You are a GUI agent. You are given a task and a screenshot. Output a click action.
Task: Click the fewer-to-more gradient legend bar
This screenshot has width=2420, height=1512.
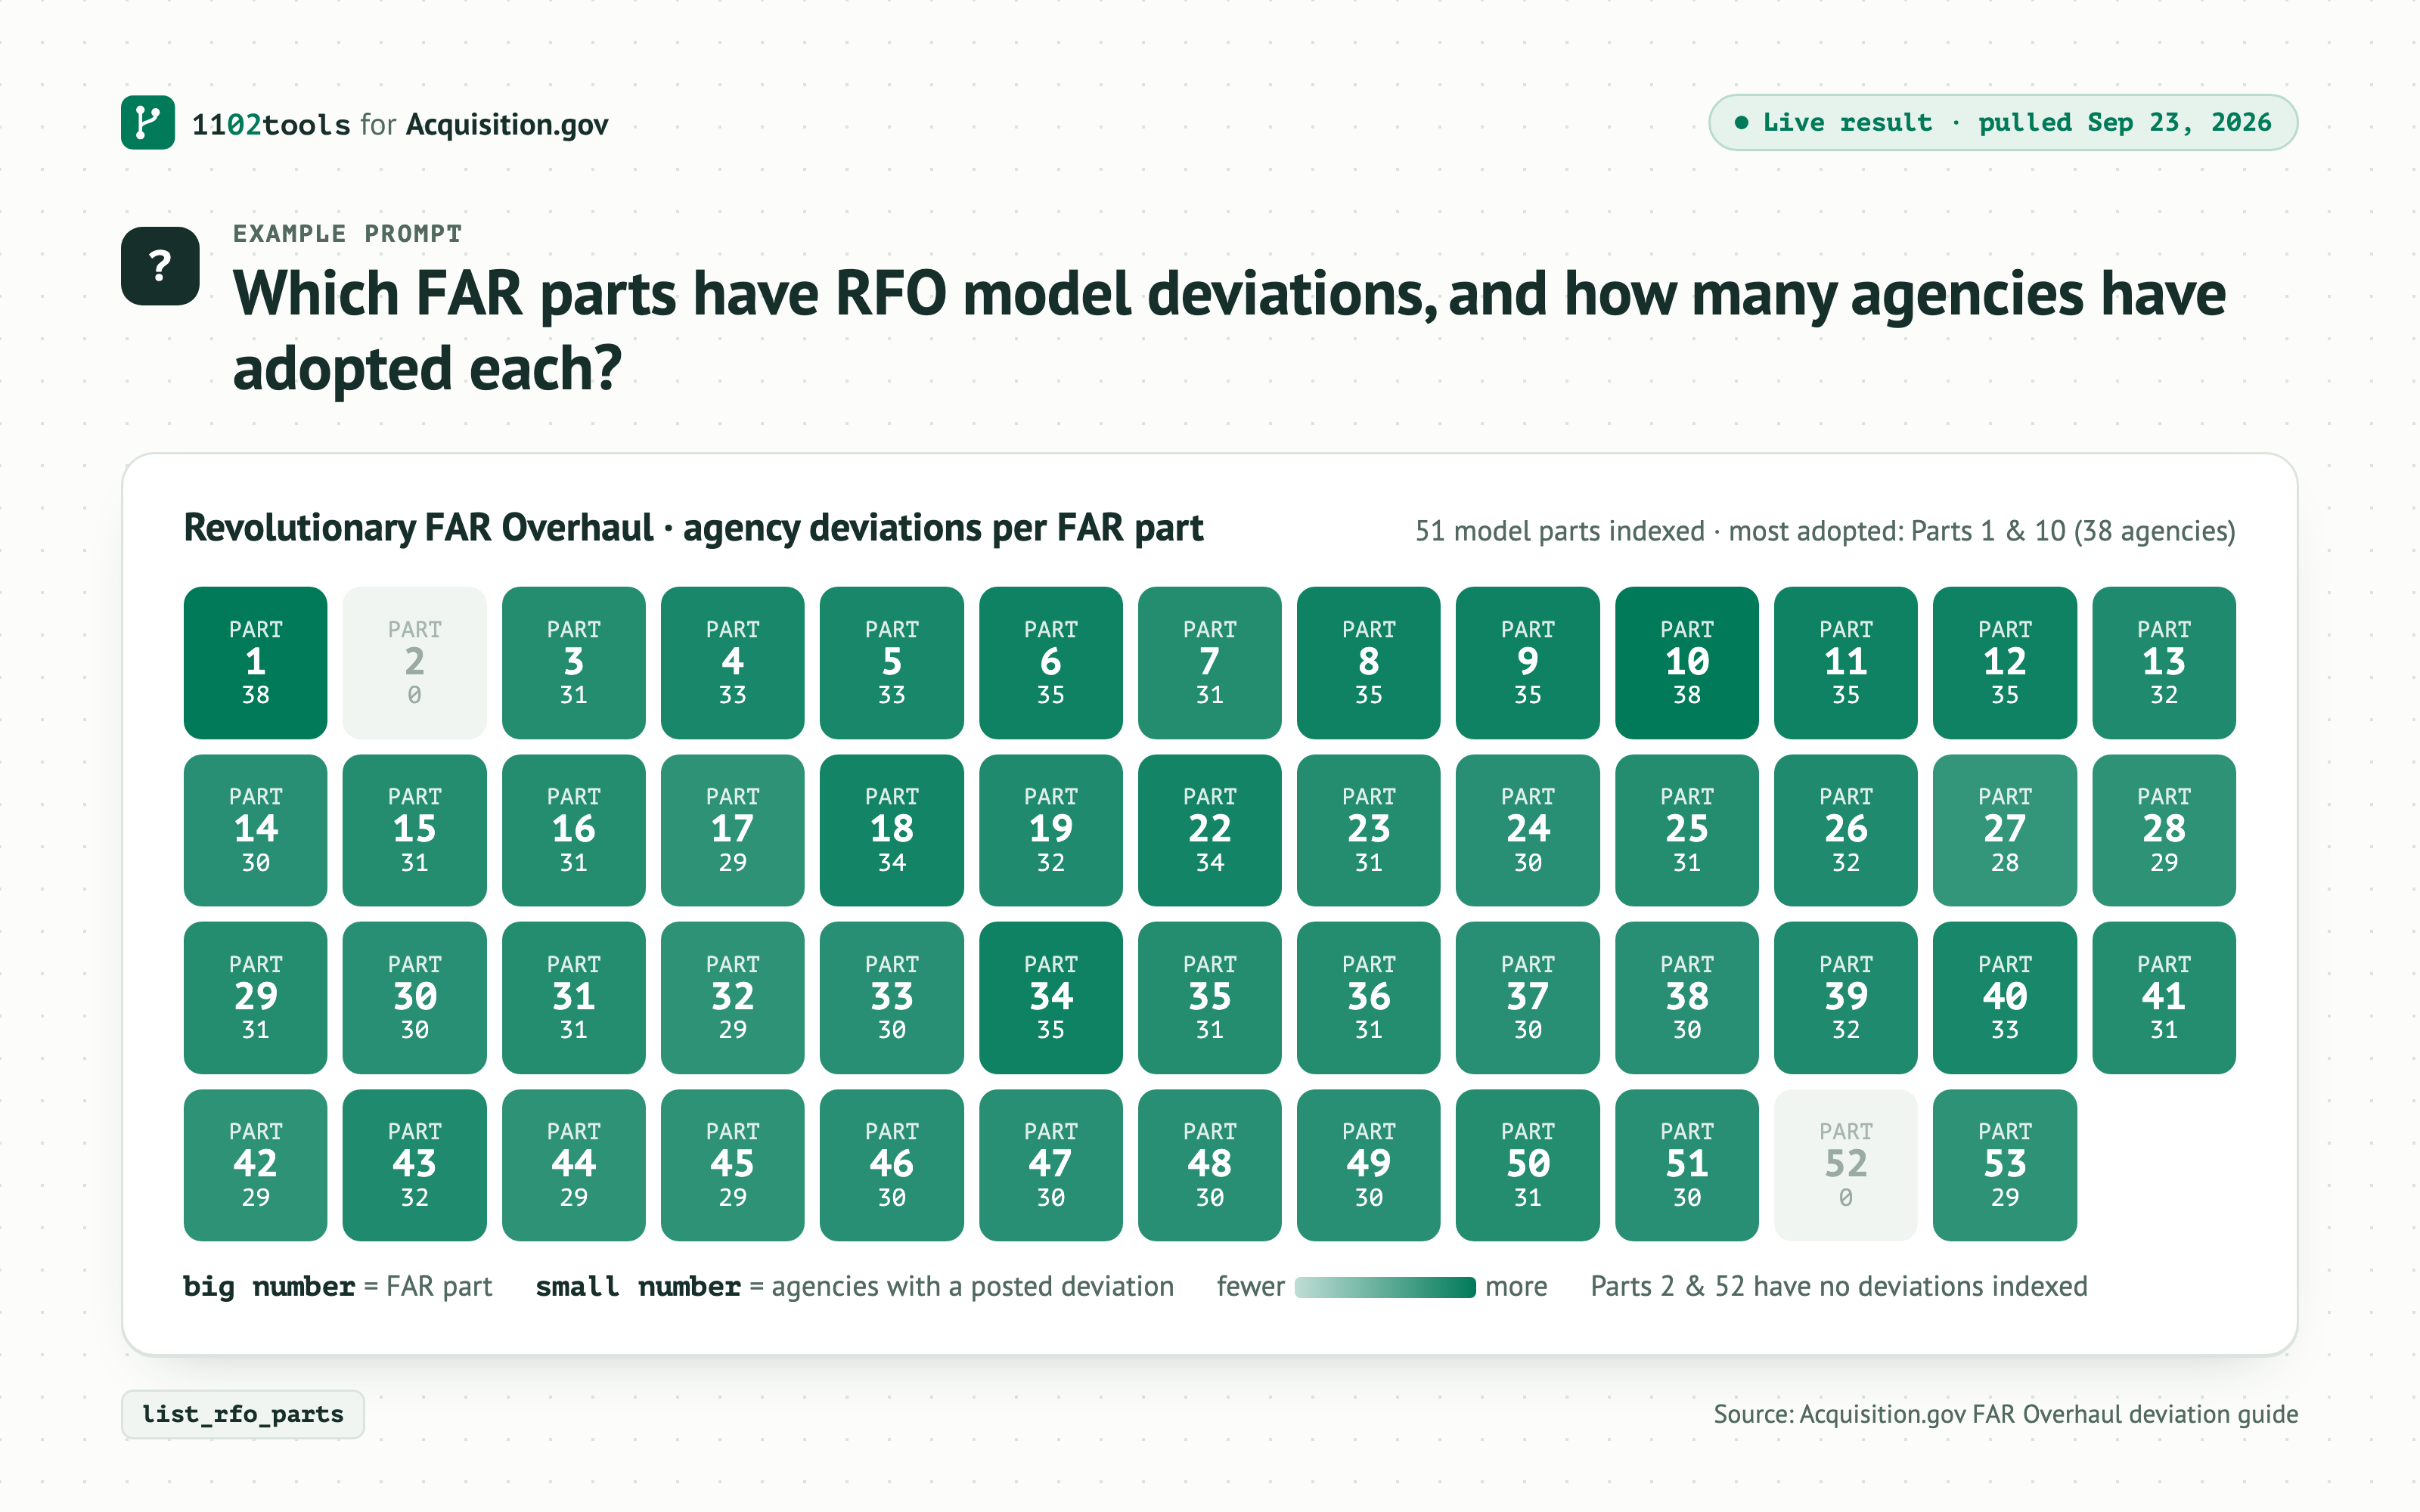[x=1385, y=1287]
